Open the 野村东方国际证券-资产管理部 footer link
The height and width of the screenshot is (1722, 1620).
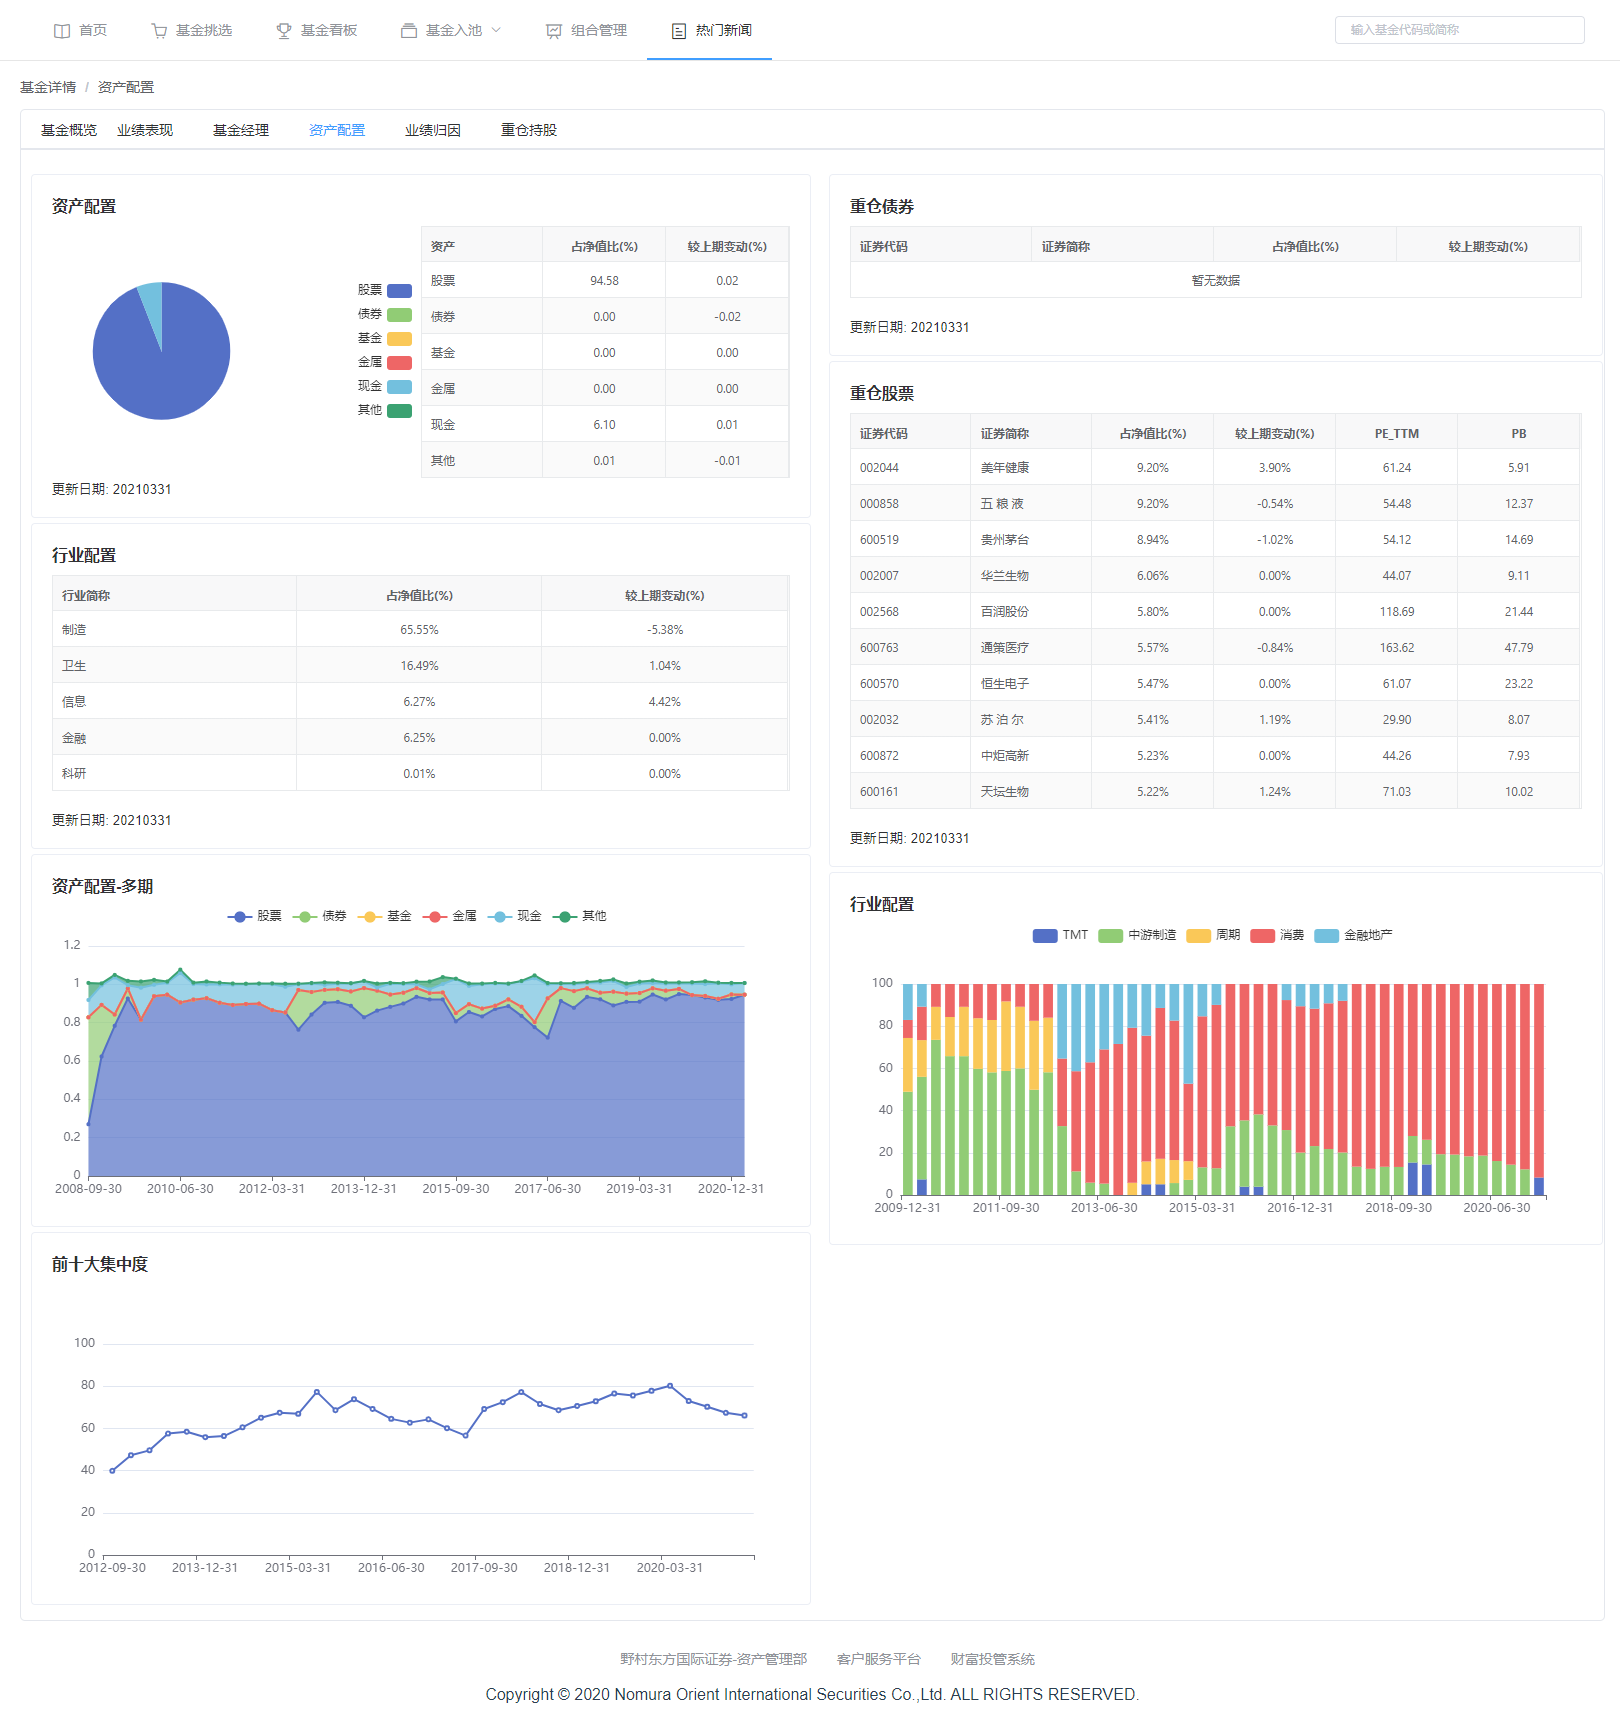713,1659
